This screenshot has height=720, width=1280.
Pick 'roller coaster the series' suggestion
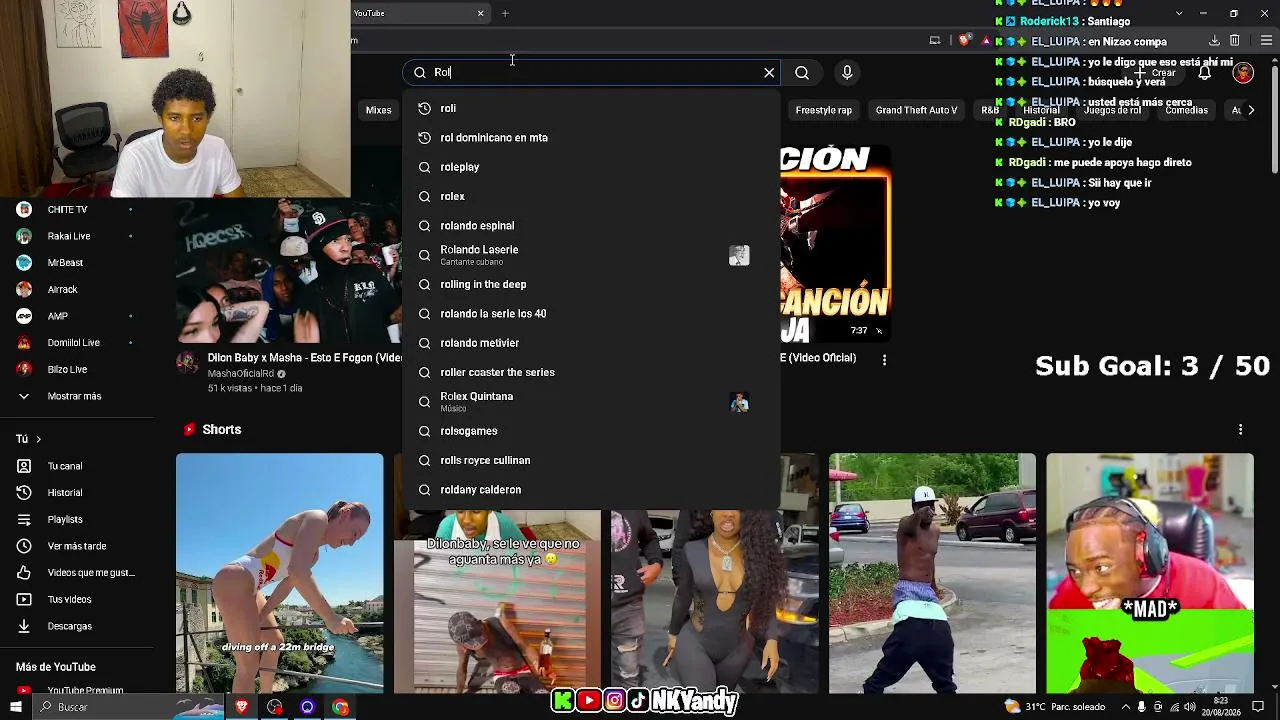[x=591, y=372]
